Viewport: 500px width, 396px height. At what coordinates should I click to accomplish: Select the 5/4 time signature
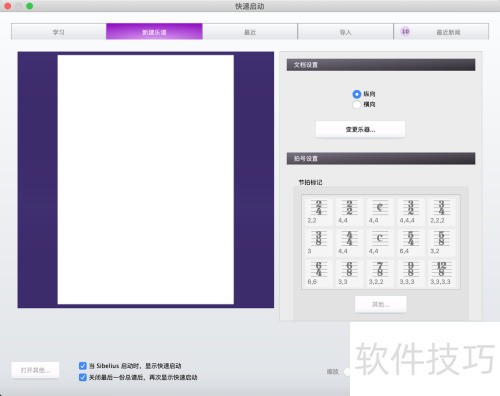click(x=410, y=242)
